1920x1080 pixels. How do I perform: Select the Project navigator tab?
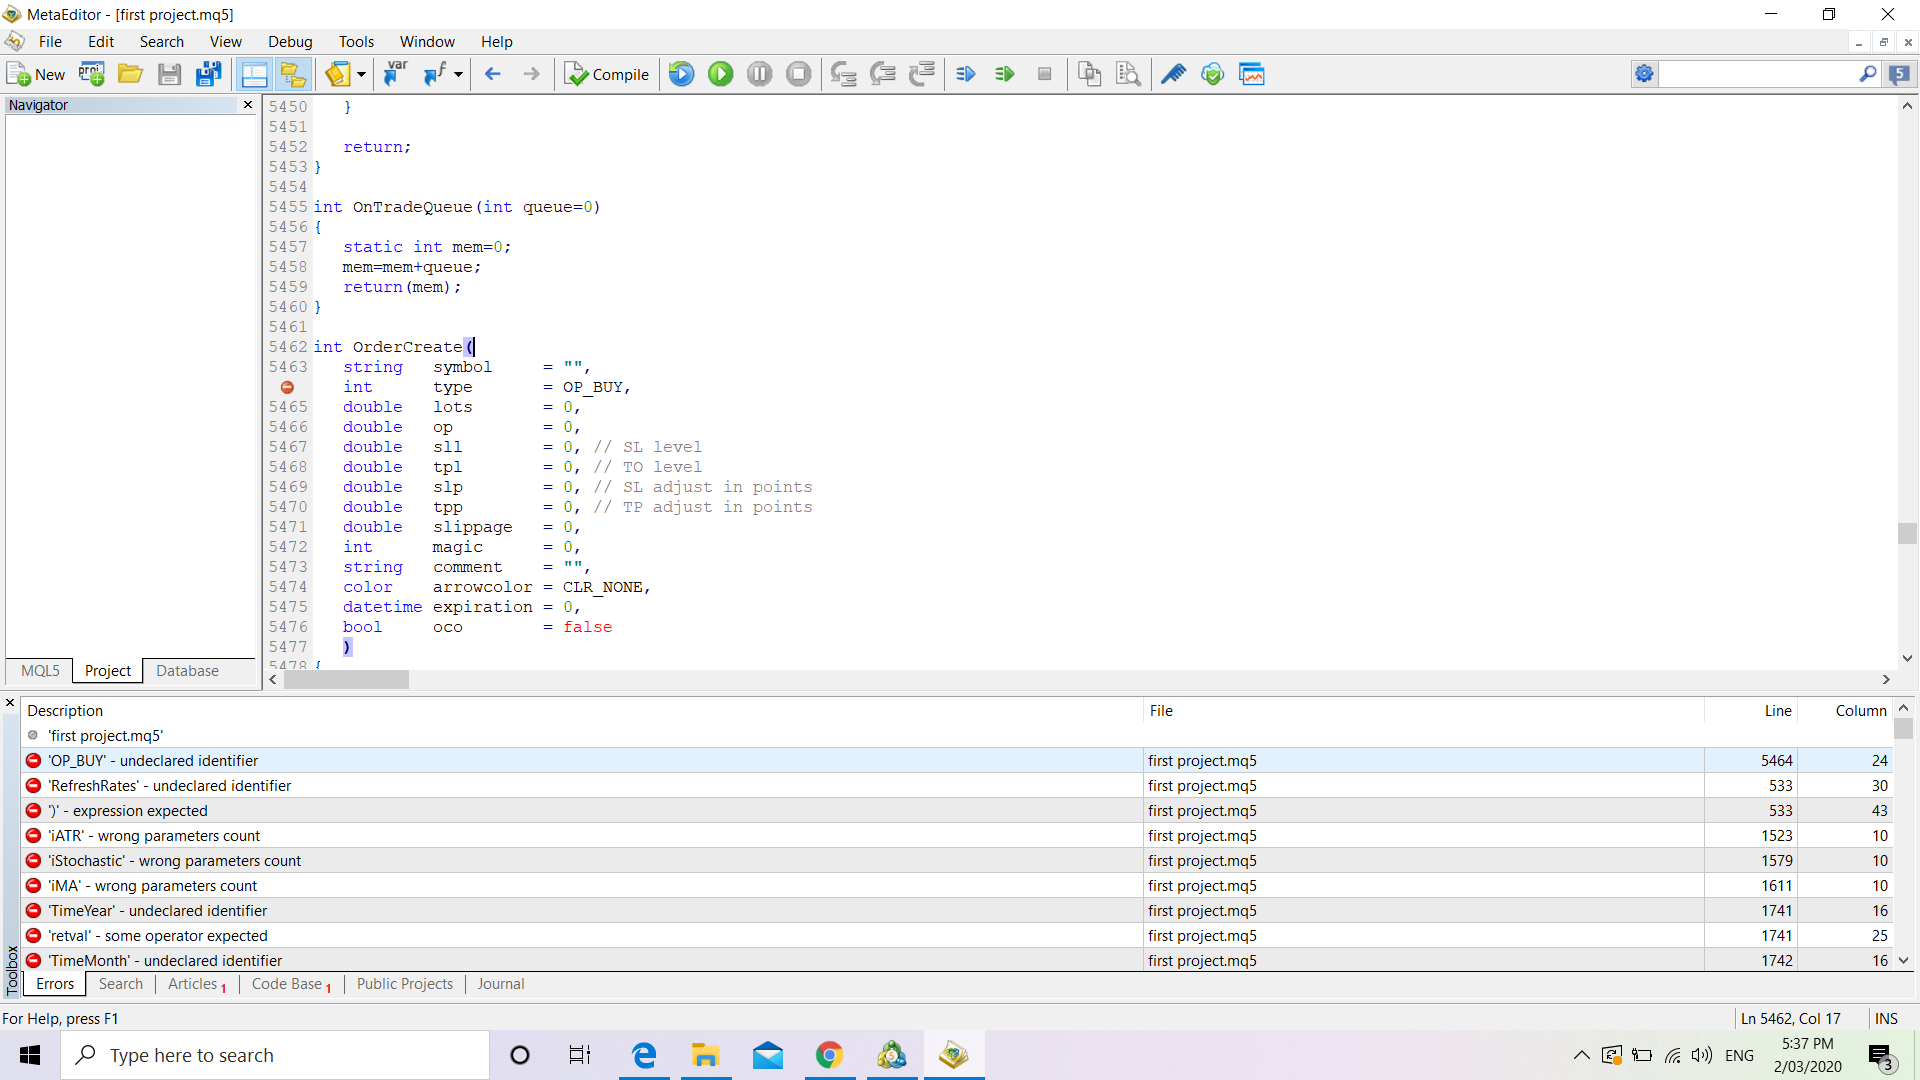point(108,671)
